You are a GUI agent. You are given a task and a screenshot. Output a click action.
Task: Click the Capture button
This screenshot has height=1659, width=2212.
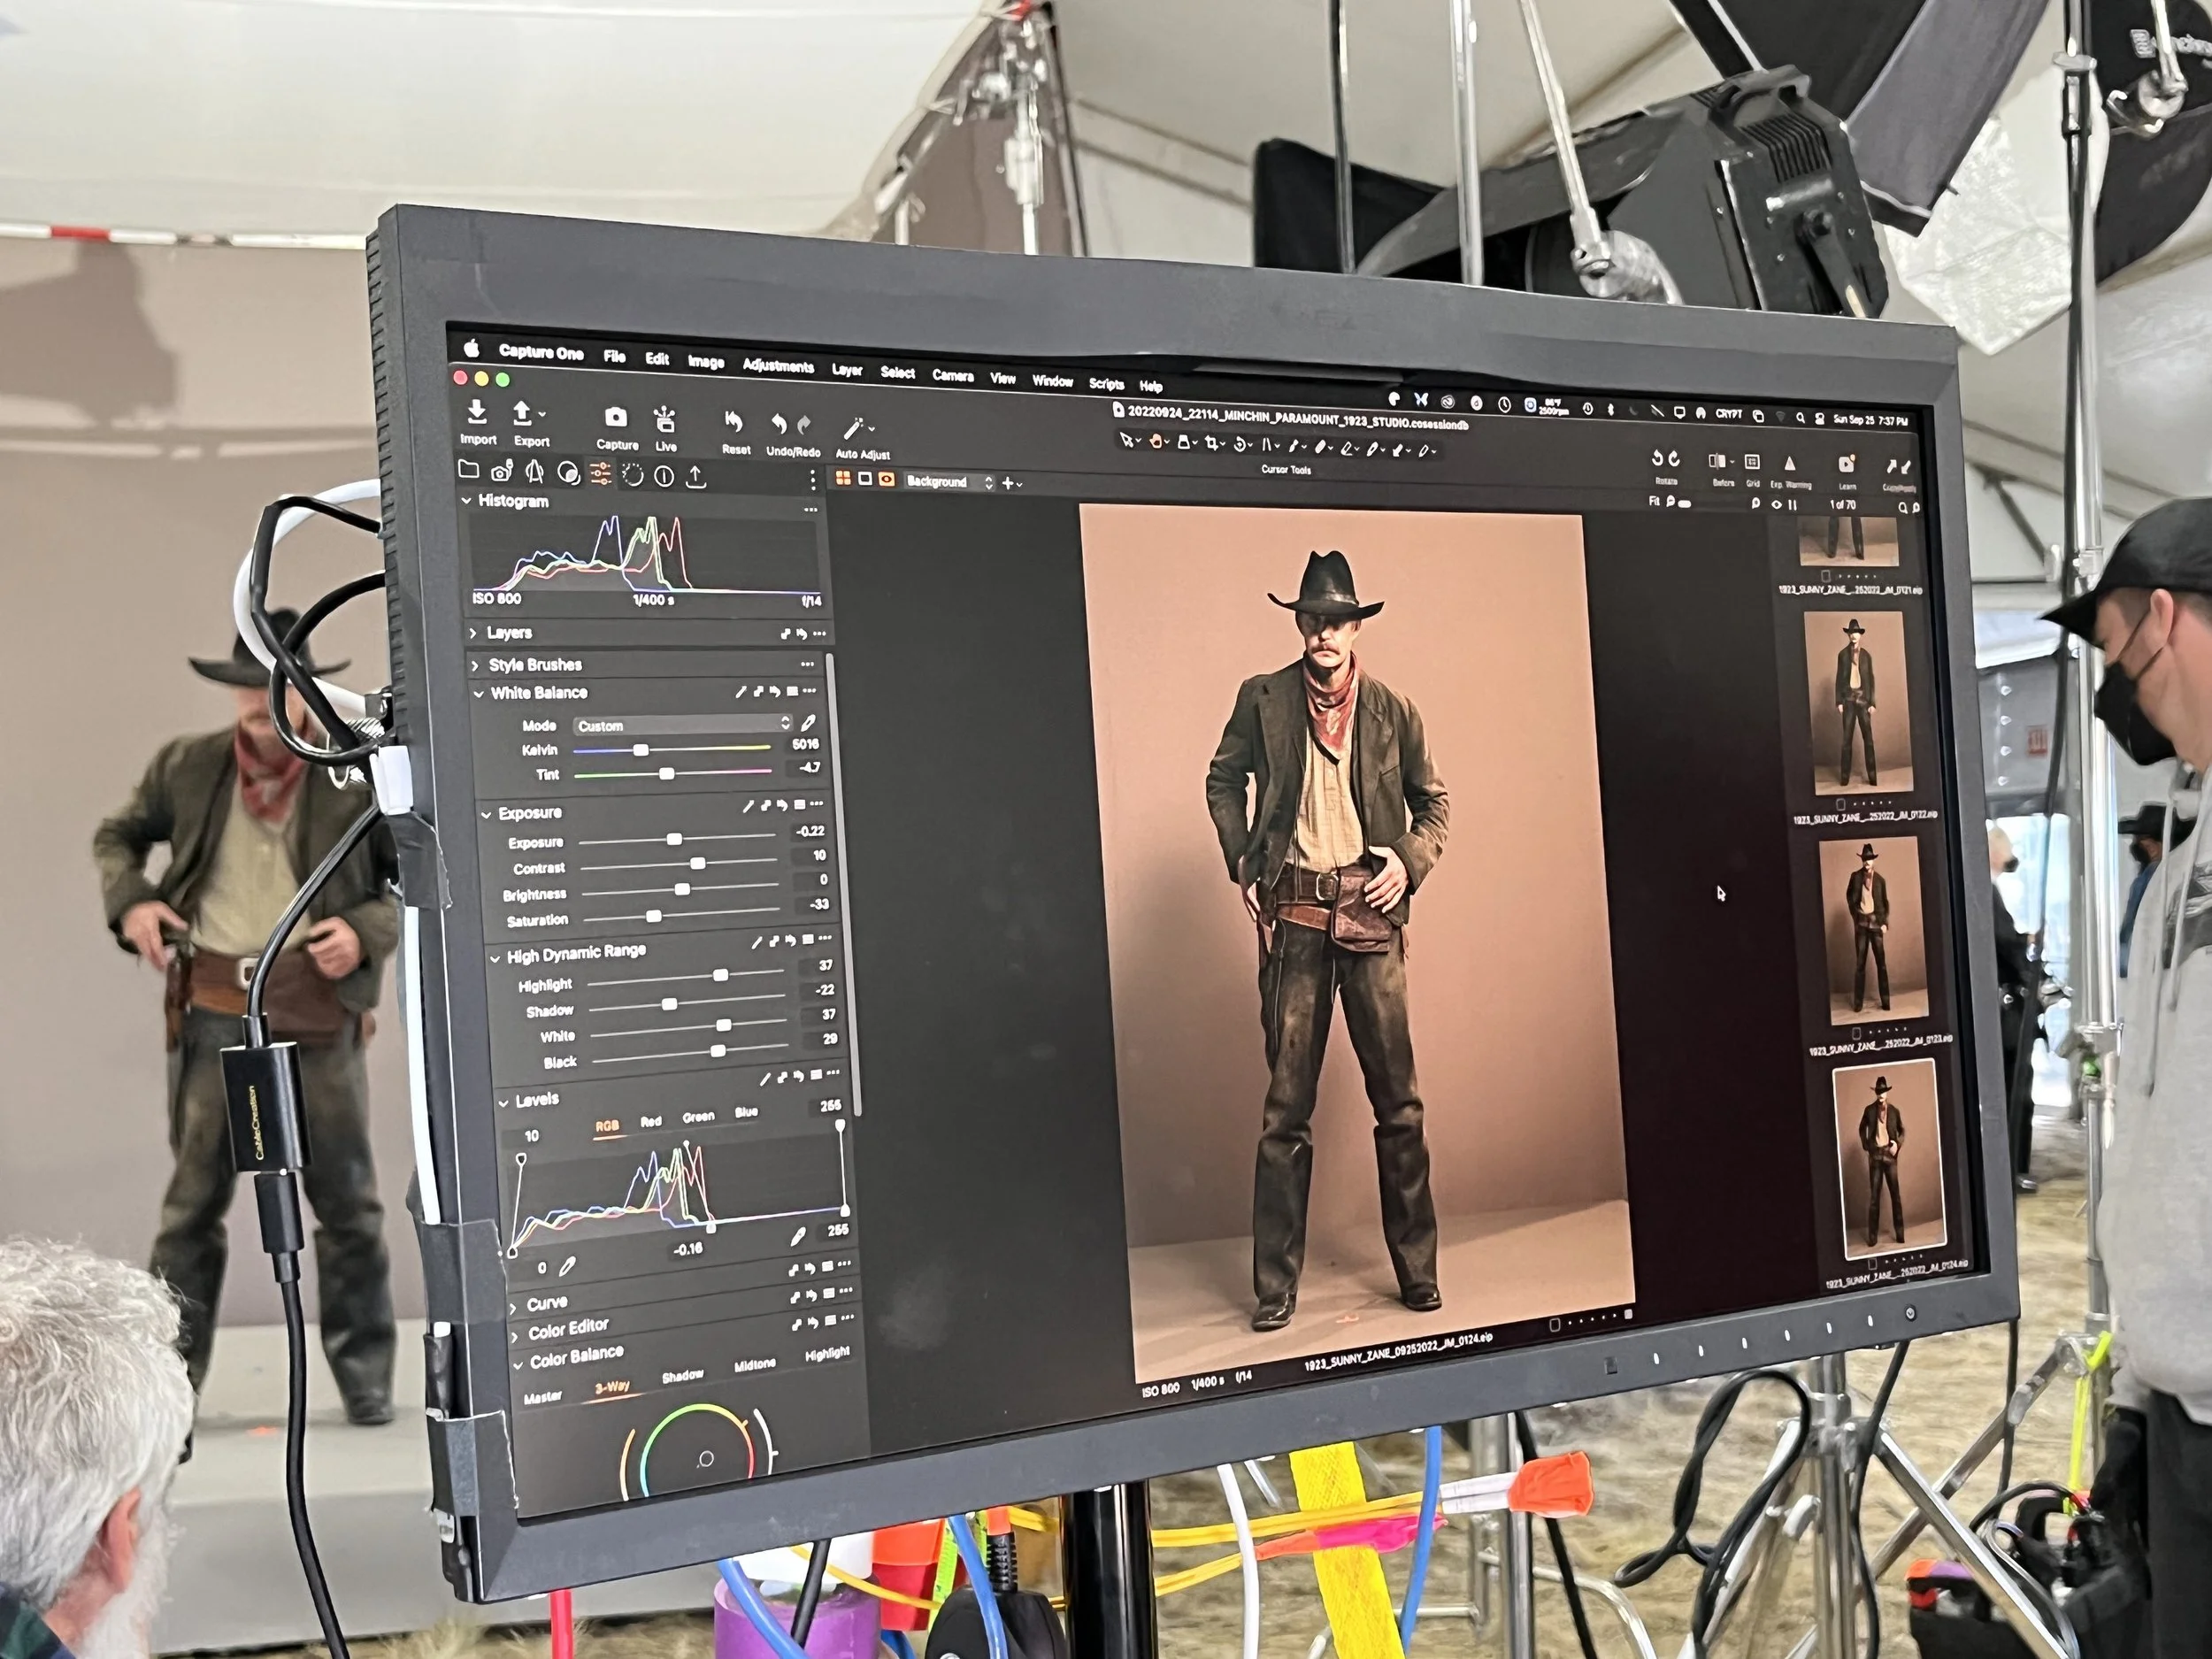pyautogui.click(x=616, y=419)
